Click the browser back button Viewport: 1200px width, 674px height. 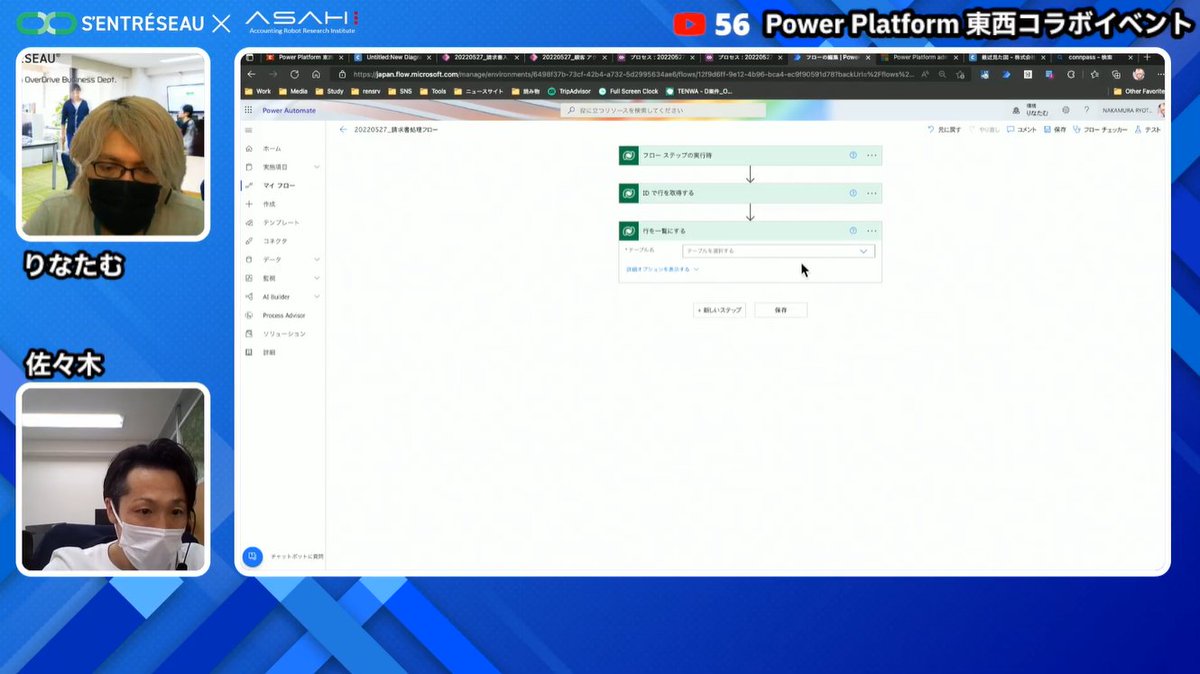tap(252, 74)
